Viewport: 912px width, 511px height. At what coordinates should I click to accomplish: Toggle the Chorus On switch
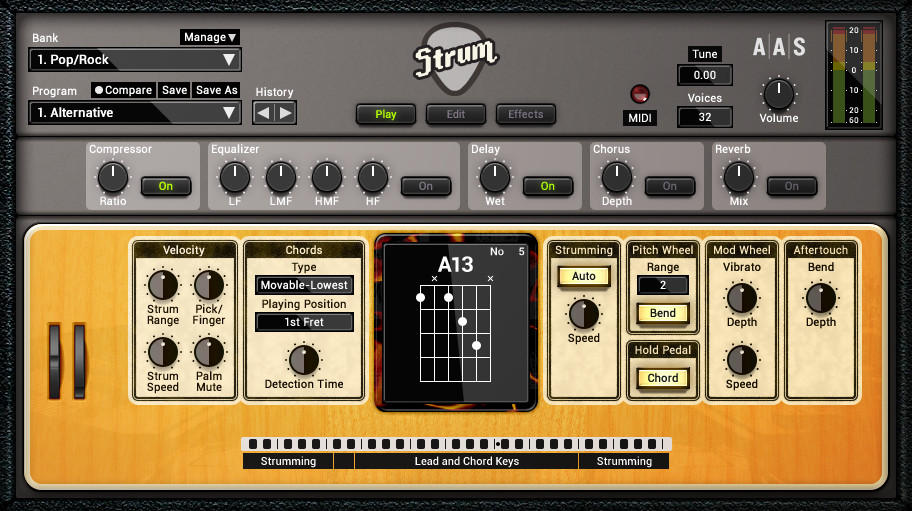click(669, 186)
